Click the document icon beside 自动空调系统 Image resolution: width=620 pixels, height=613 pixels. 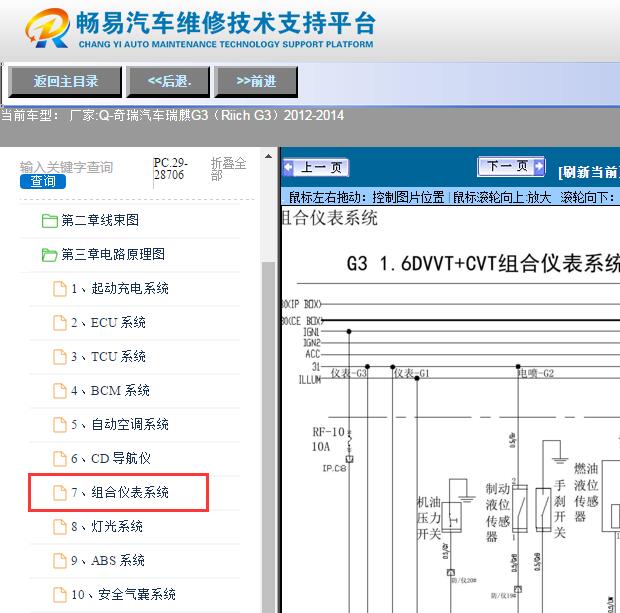pos(60,425)
